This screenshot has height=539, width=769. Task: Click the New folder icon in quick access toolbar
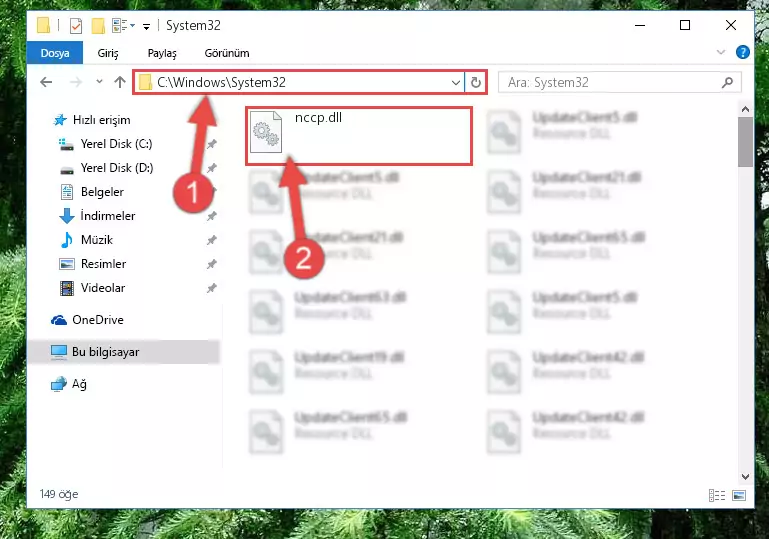98,26
